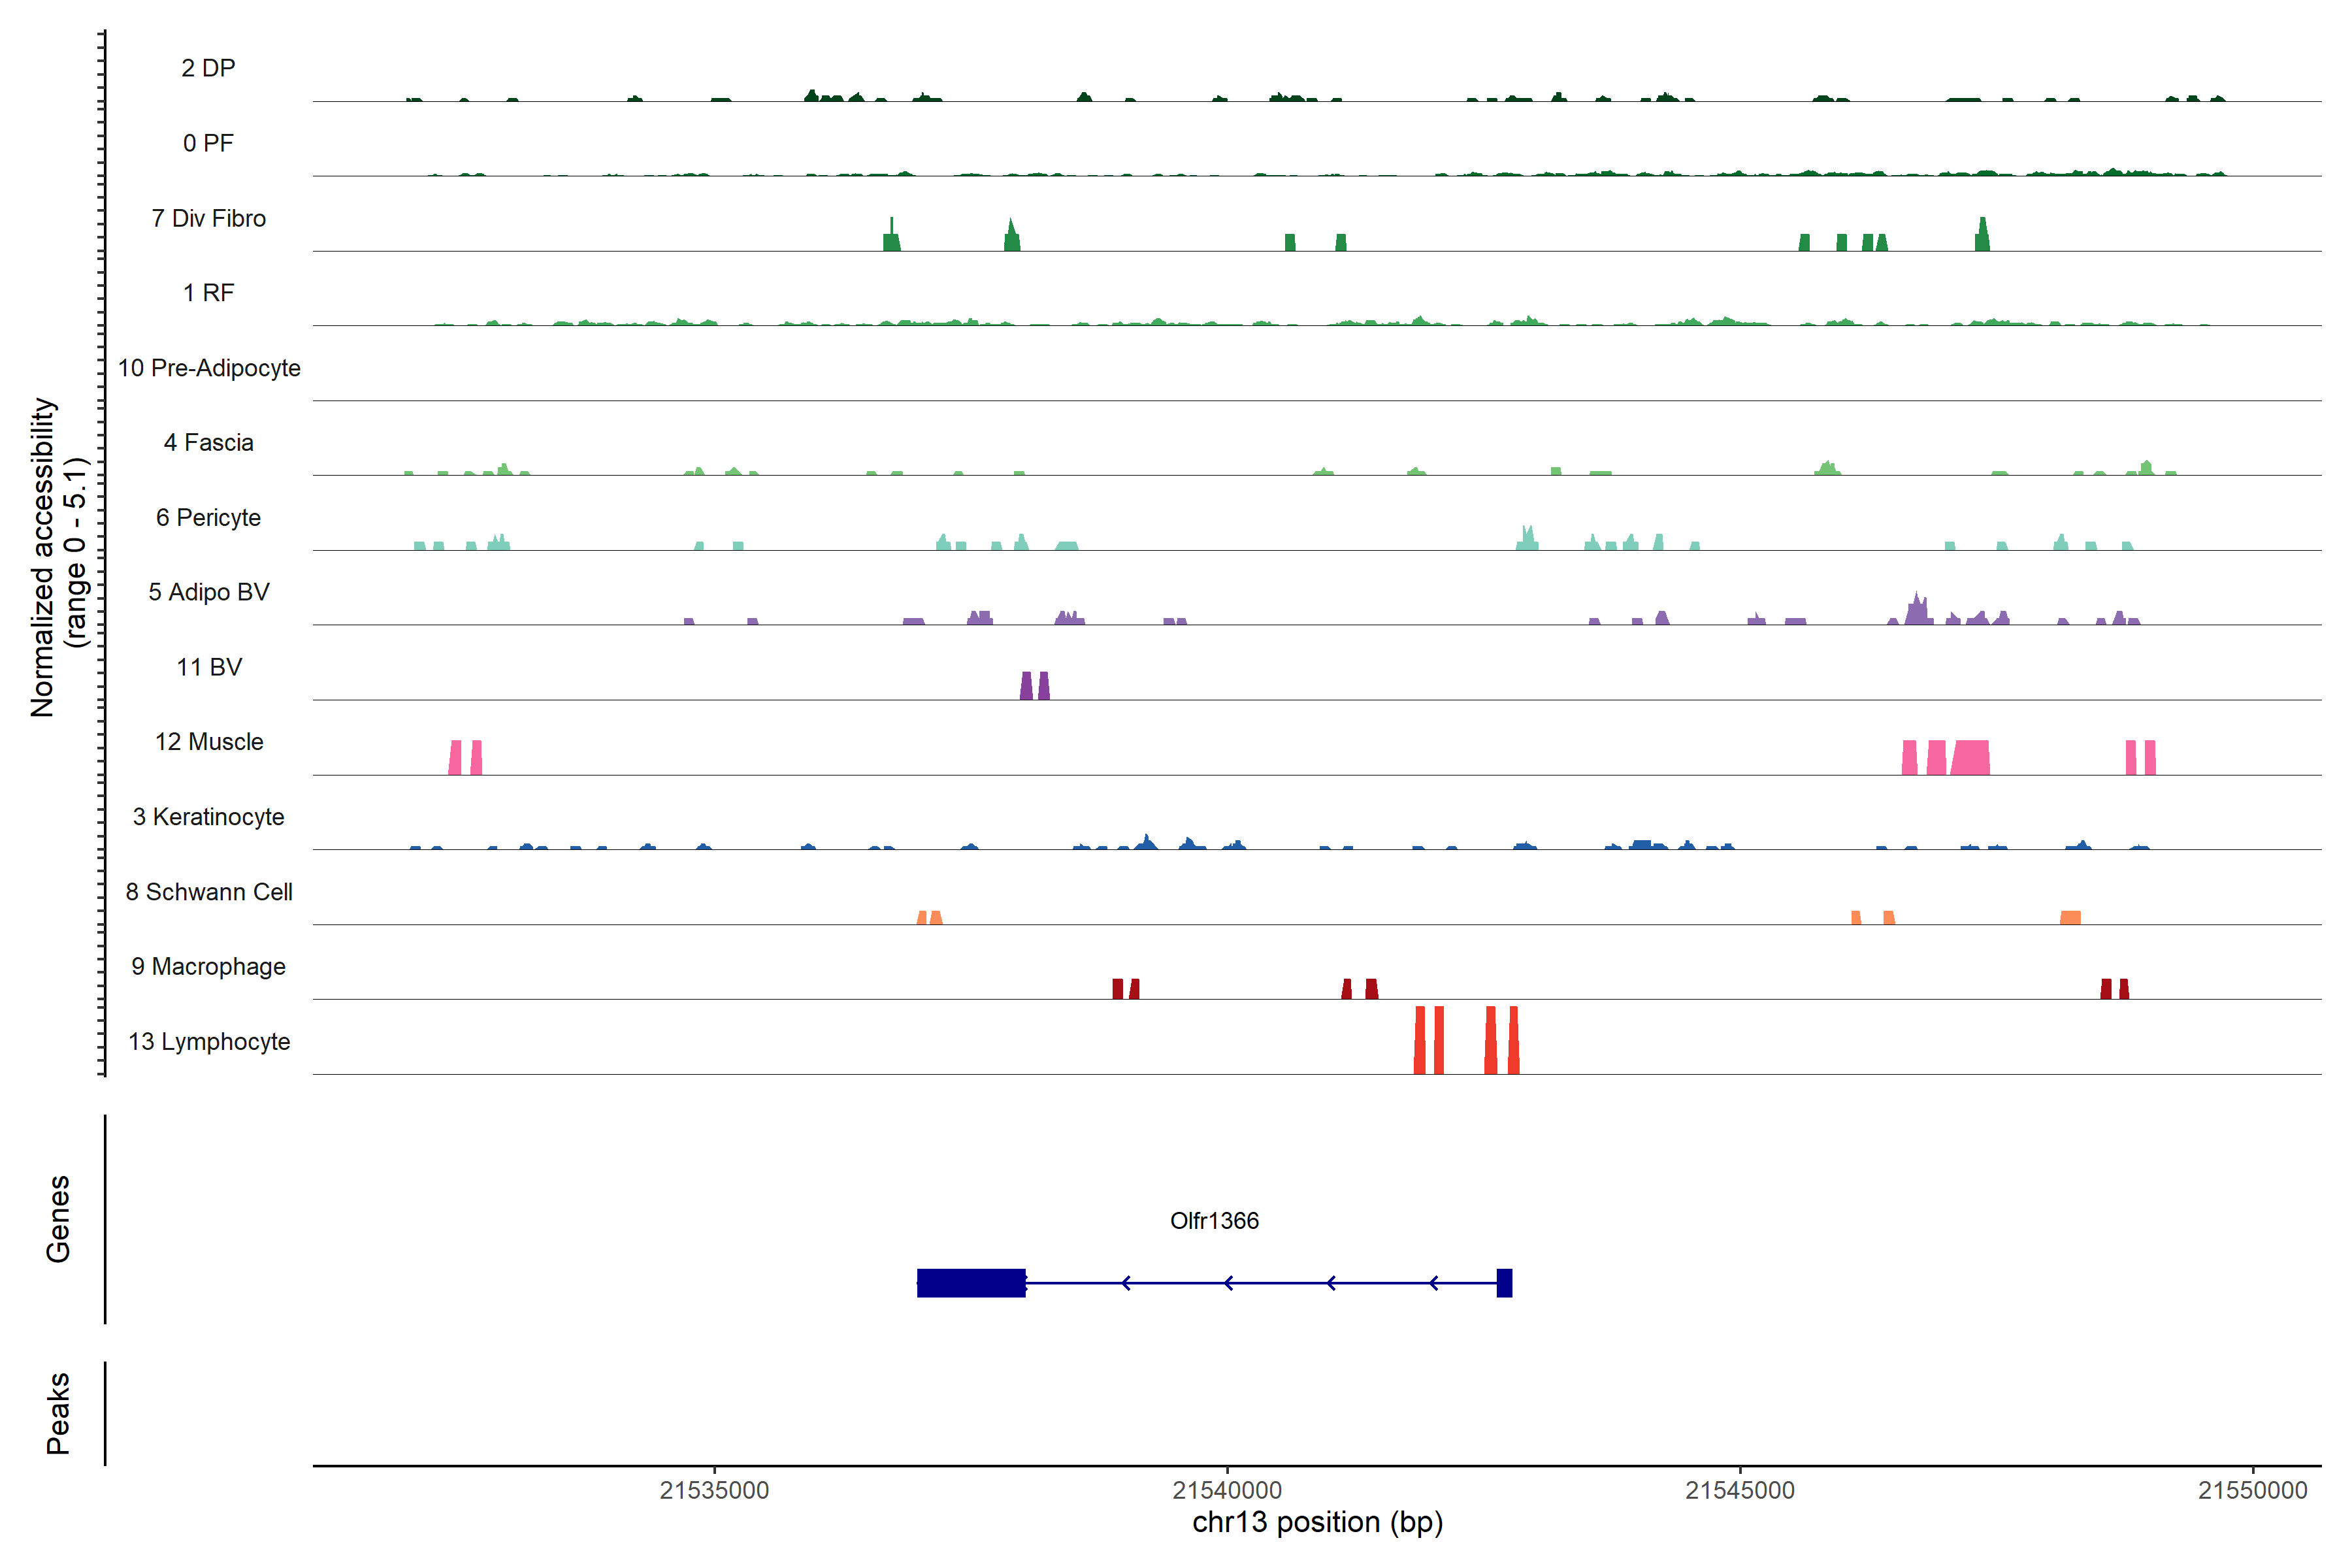Click the widest pink Muscle peak block
This screenshot has width=2352, height=1568.
tap(1971, 758)
